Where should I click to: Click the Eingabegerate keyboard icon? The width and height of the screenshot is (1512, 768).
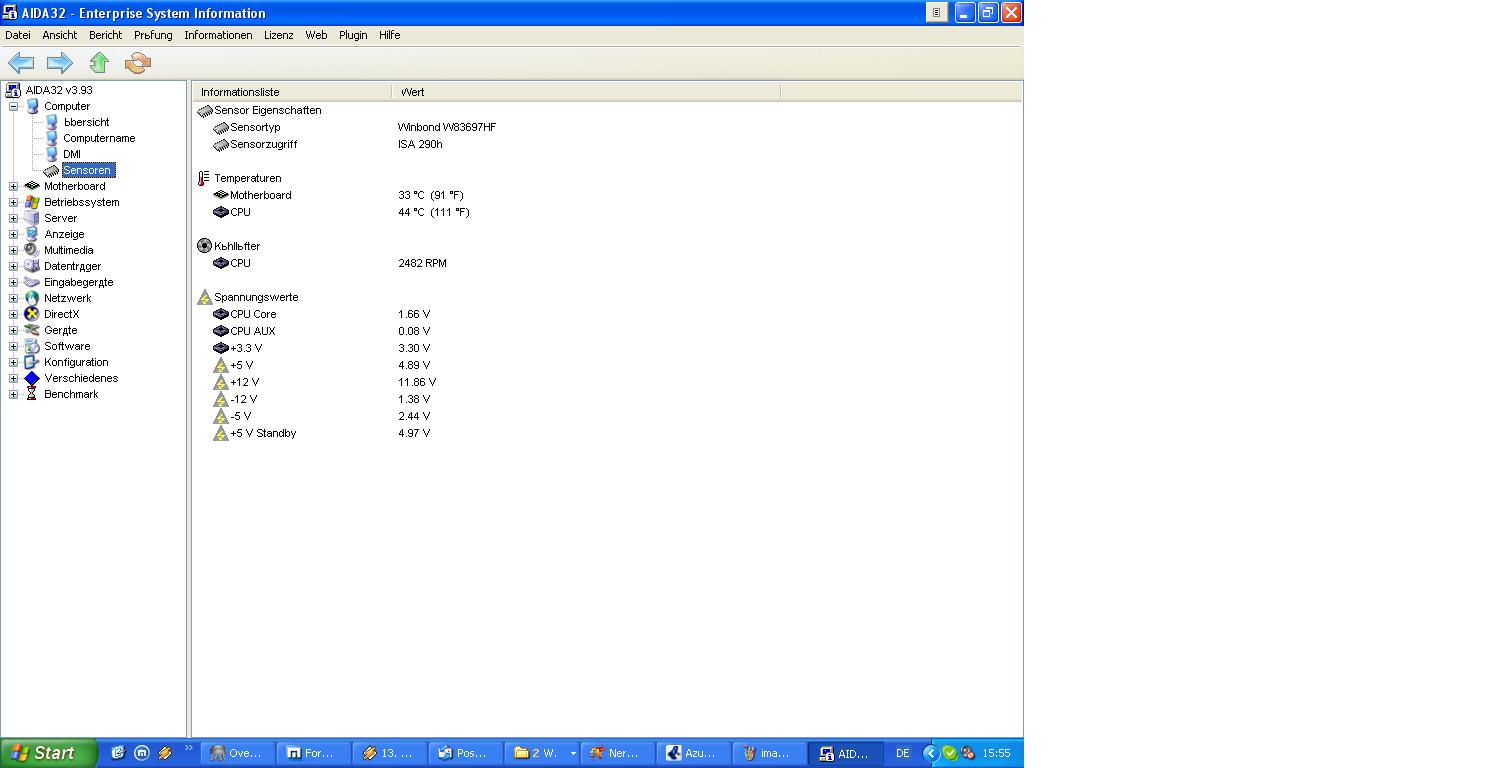(32, 282)
